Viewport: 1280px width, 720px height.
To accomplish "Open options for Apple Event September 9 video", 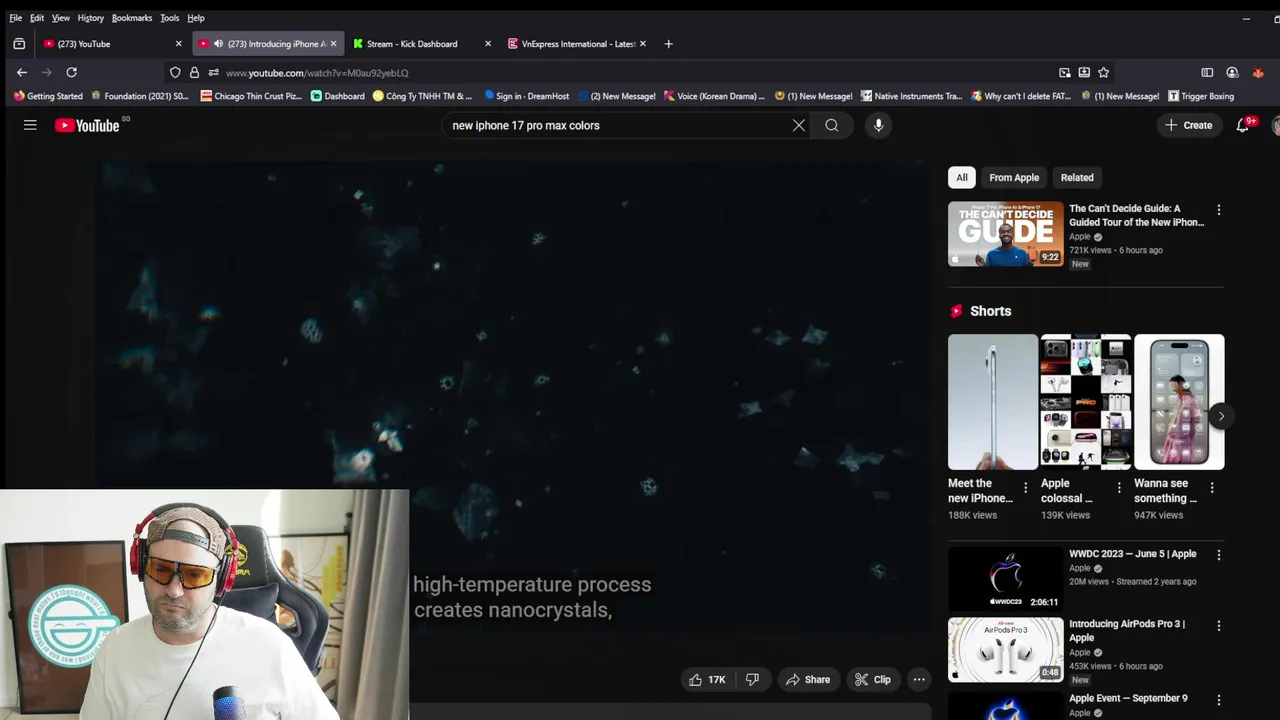I will point(1218,700).
